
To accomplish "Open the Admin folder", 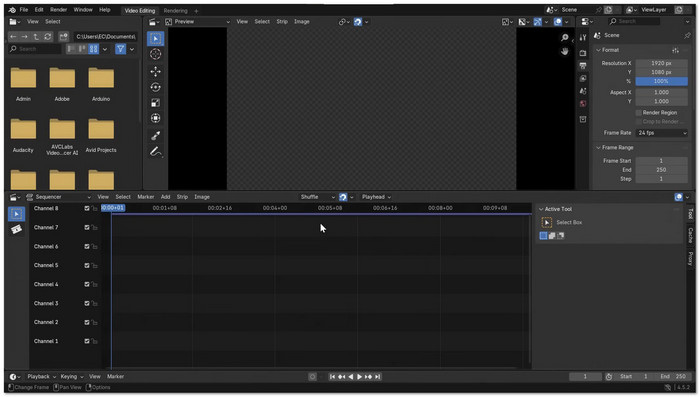I will (23, 84).
